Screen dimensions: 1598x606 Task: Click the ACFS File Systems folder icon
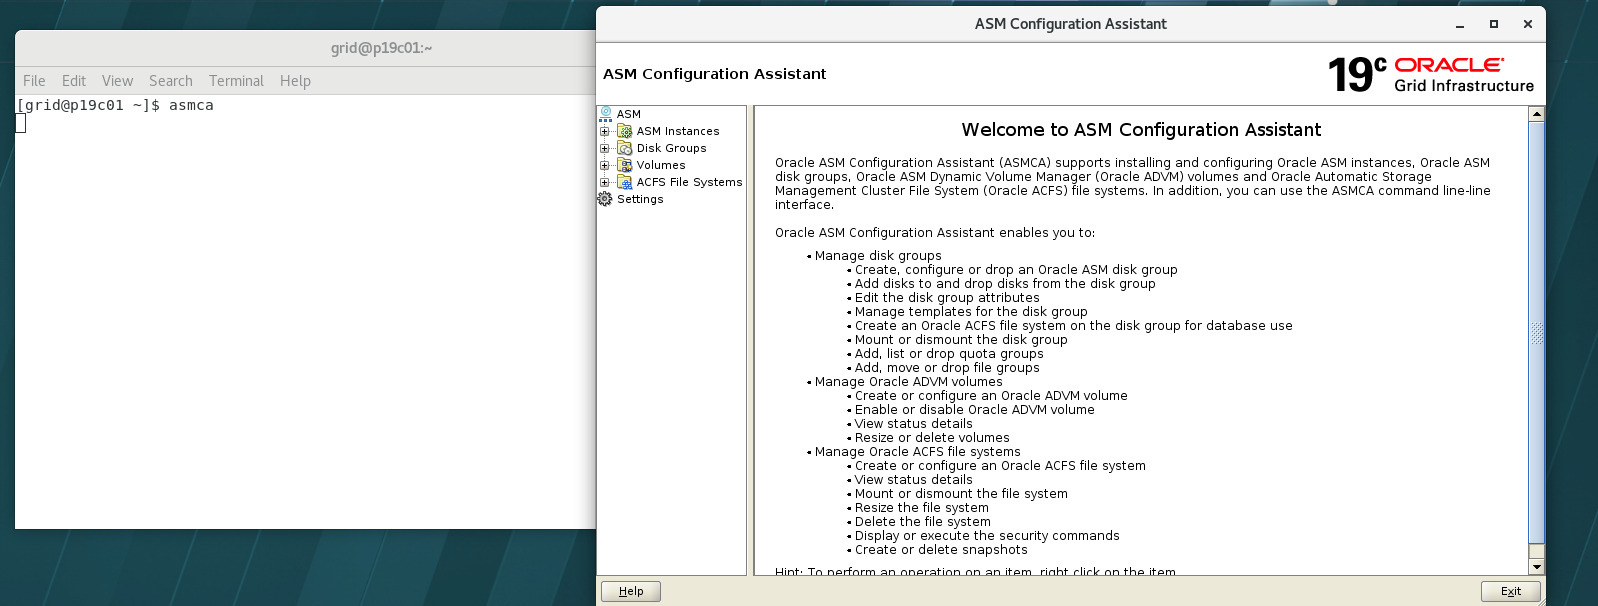[625, 182]
